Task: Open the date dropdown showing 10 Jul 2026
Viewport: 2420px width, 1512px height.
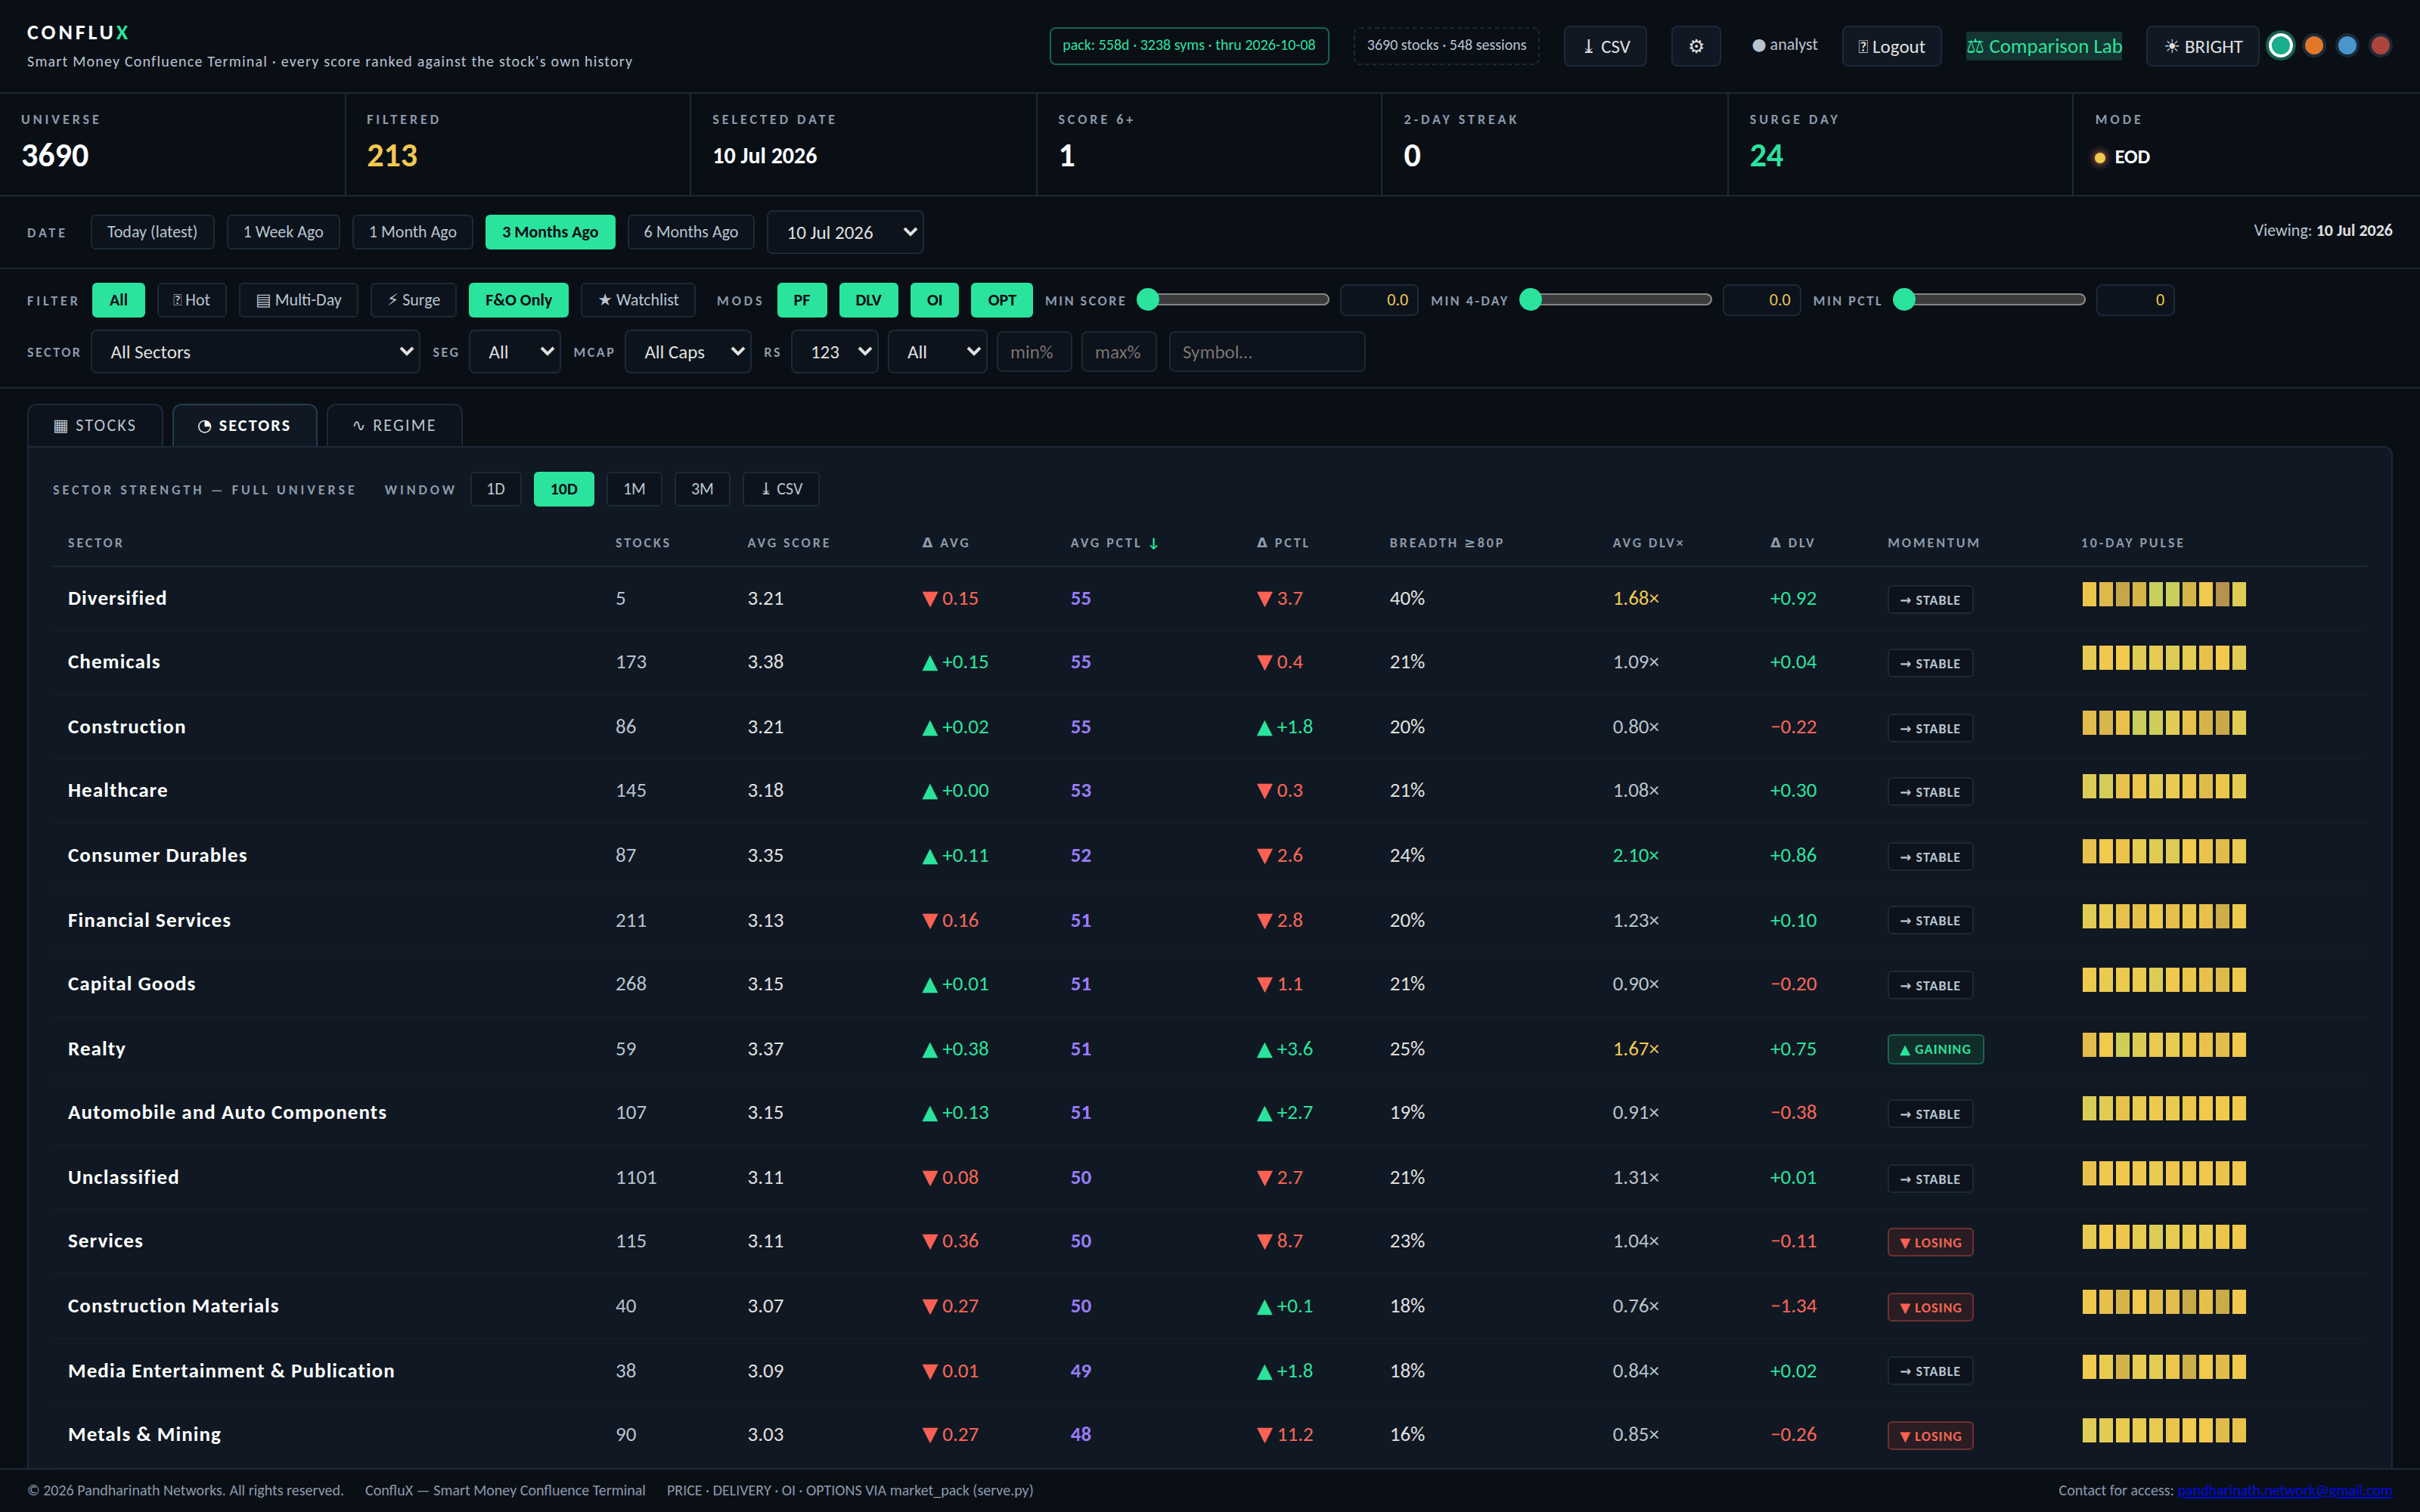Action: click(x=845, y=232)
